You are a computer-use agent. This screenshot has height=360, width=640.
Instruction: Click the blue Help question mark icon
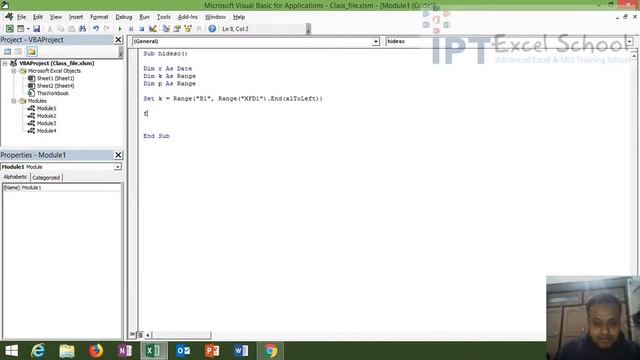pos(212,29)
